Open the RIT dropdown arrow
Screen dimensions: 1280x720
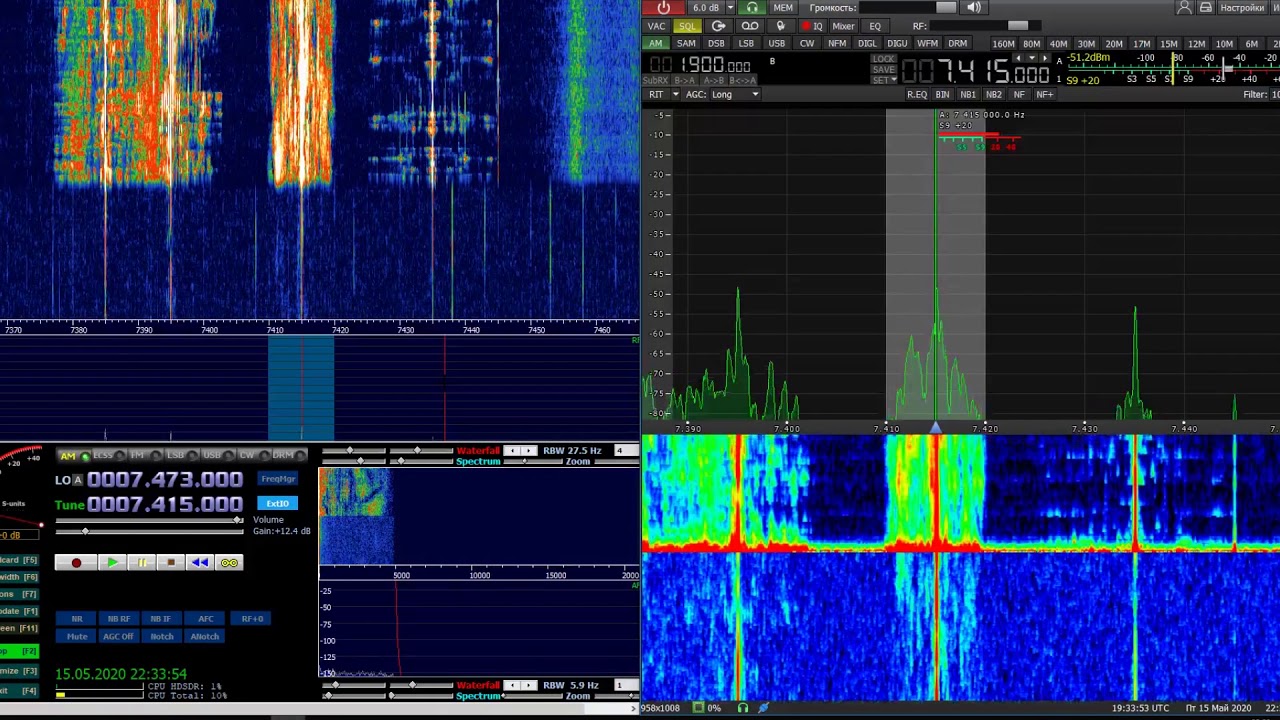[675, 94]
